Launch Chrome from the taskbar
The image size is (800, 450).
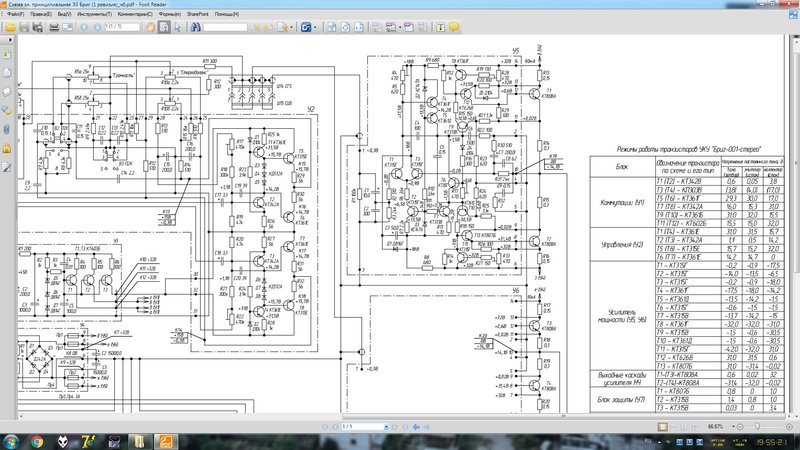tap(37, 442)
